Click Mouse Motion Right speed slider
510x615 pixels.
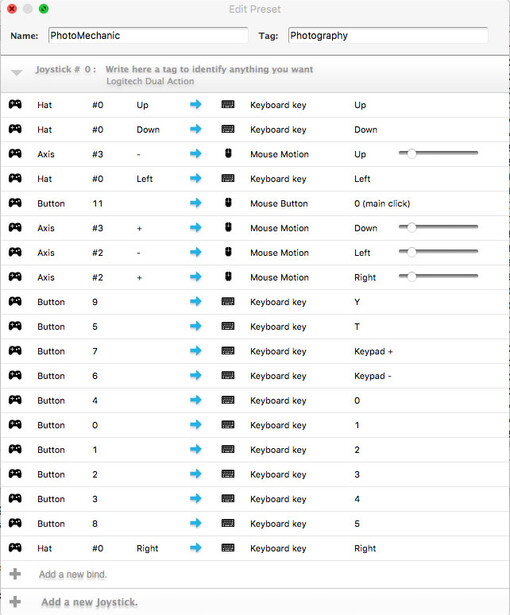pyautogui.click(x=438, y=277)
